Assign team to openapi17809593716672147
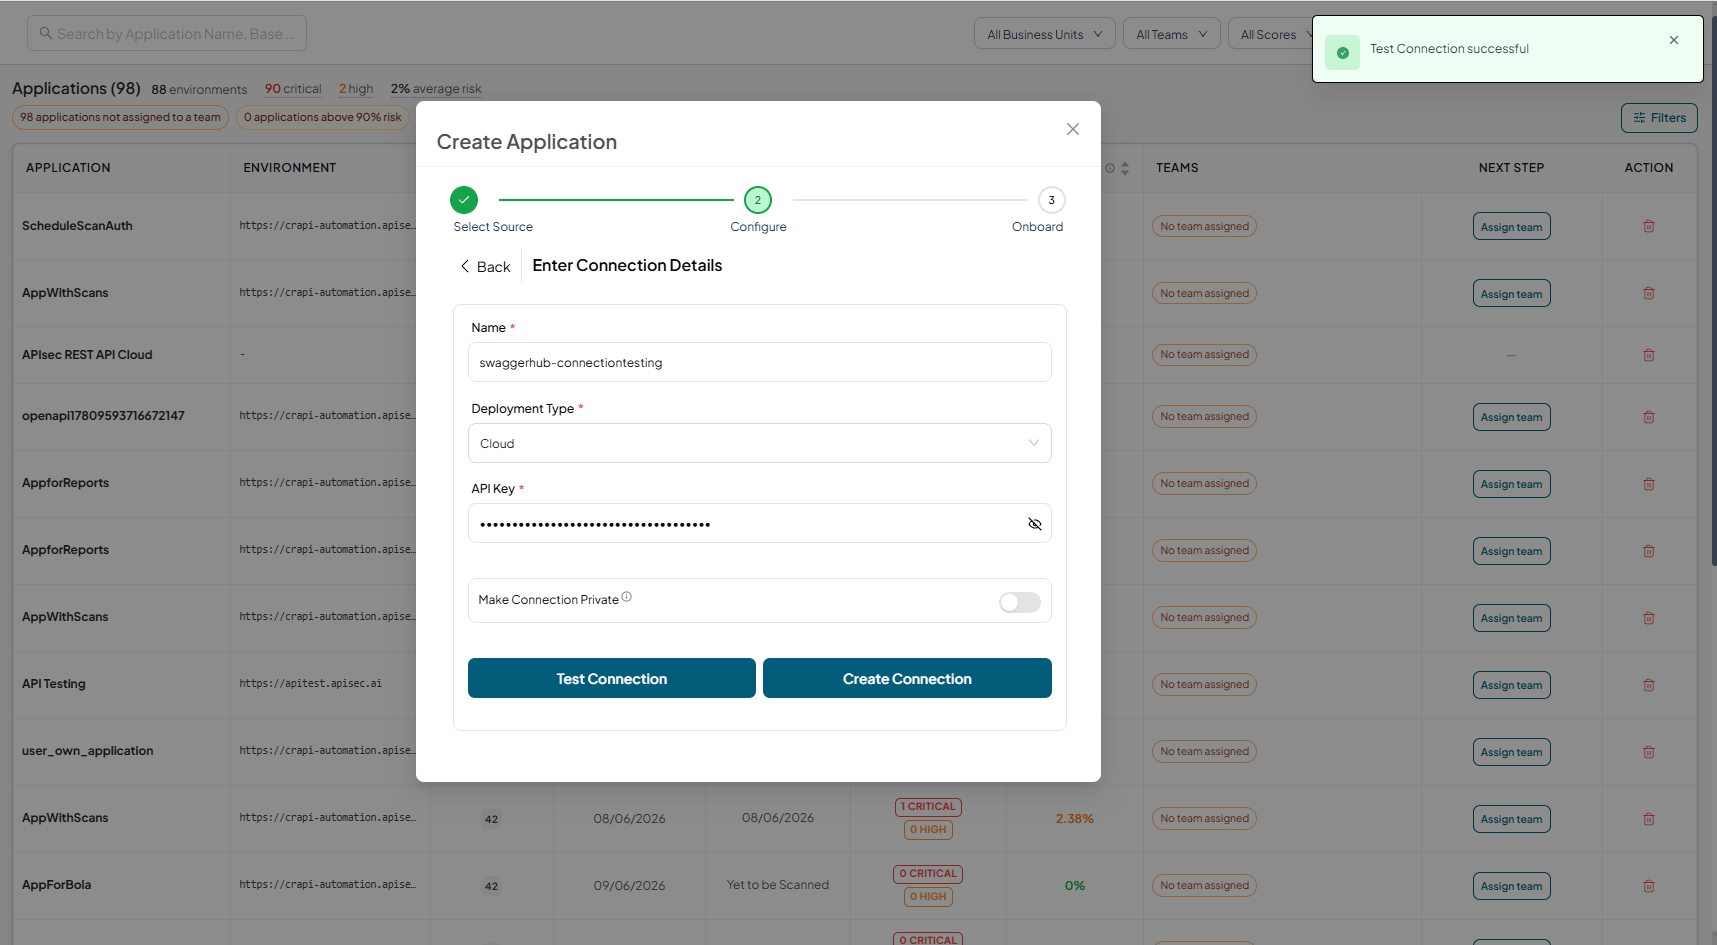1717x945 pixels. click(1512, 417)
